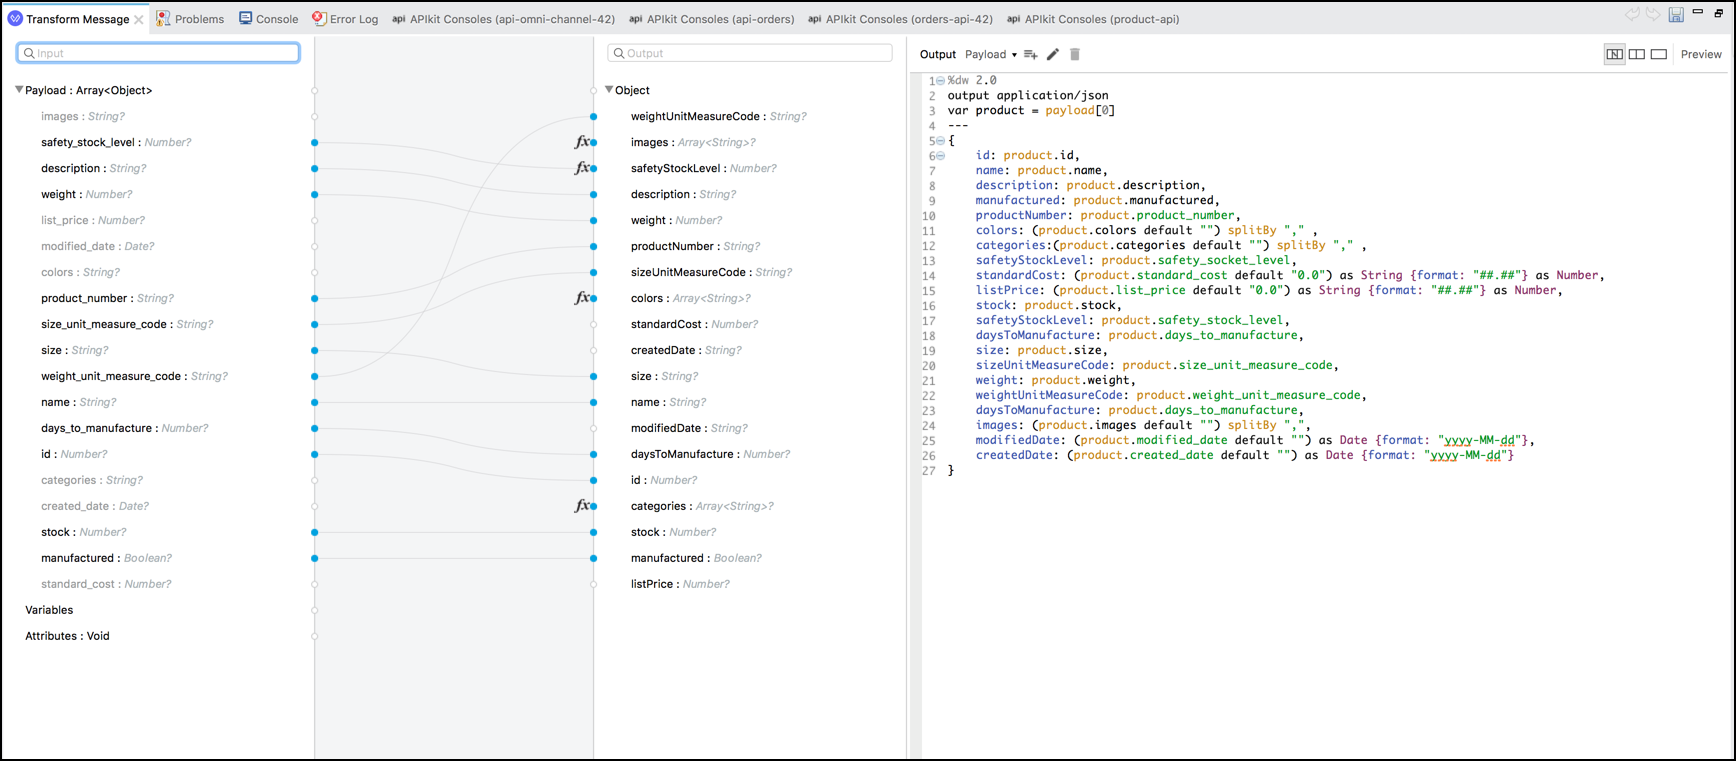The image size is (1736, 761).
Task: Select standardCost output field
Action: pyautogui.click(x=694, y=324)
